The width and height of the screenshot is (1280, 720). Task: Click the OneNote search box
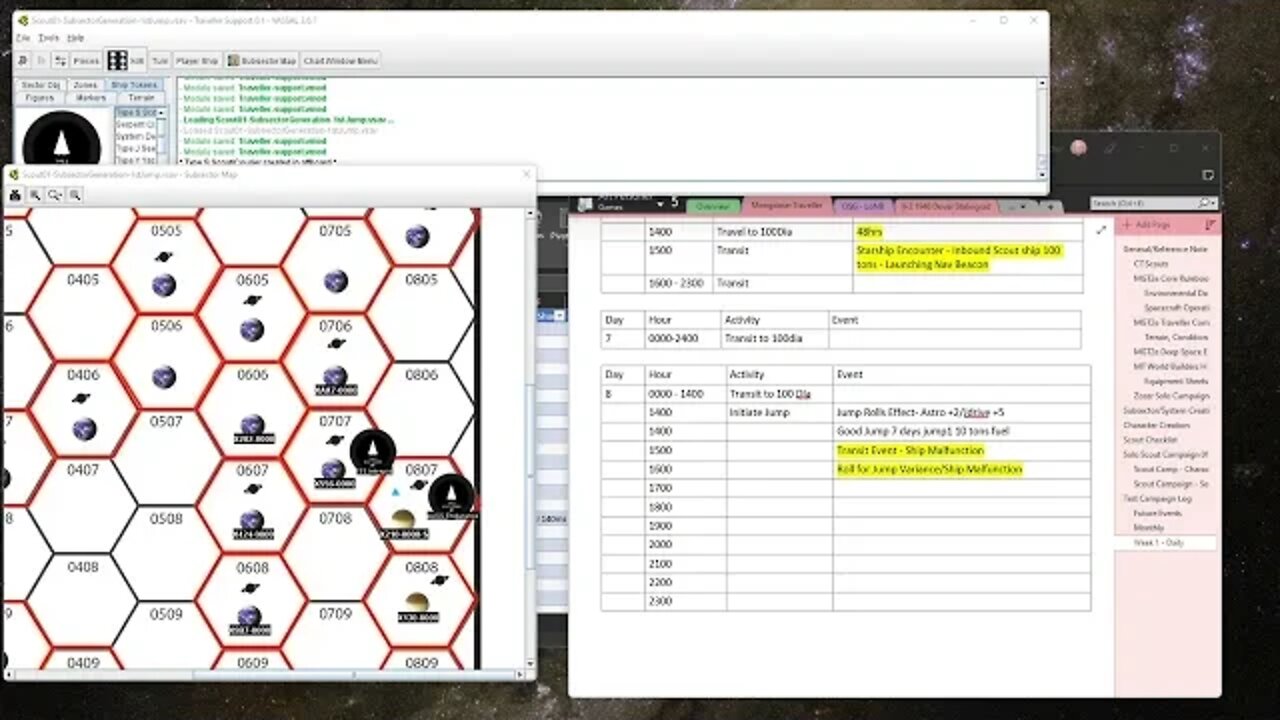pos(1152,203)
